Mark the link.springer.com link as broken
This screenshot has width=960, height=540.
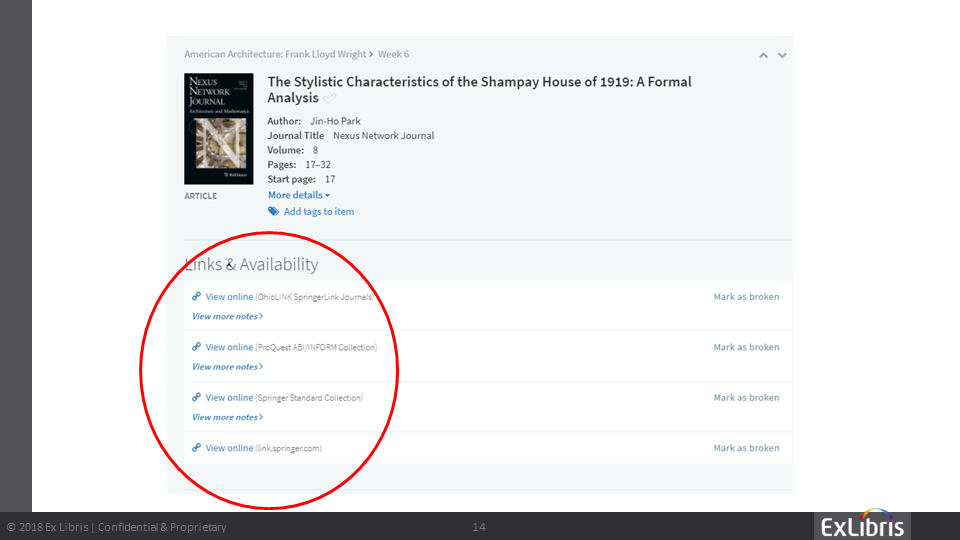tap(745, 448)
